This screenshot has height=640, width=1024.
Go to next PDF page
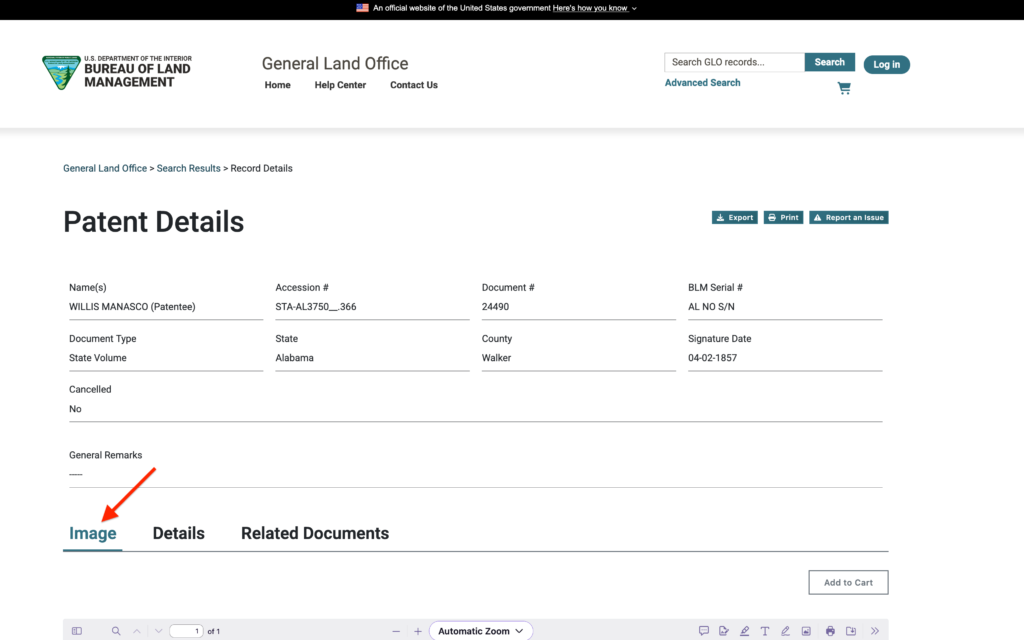point(158,631)
